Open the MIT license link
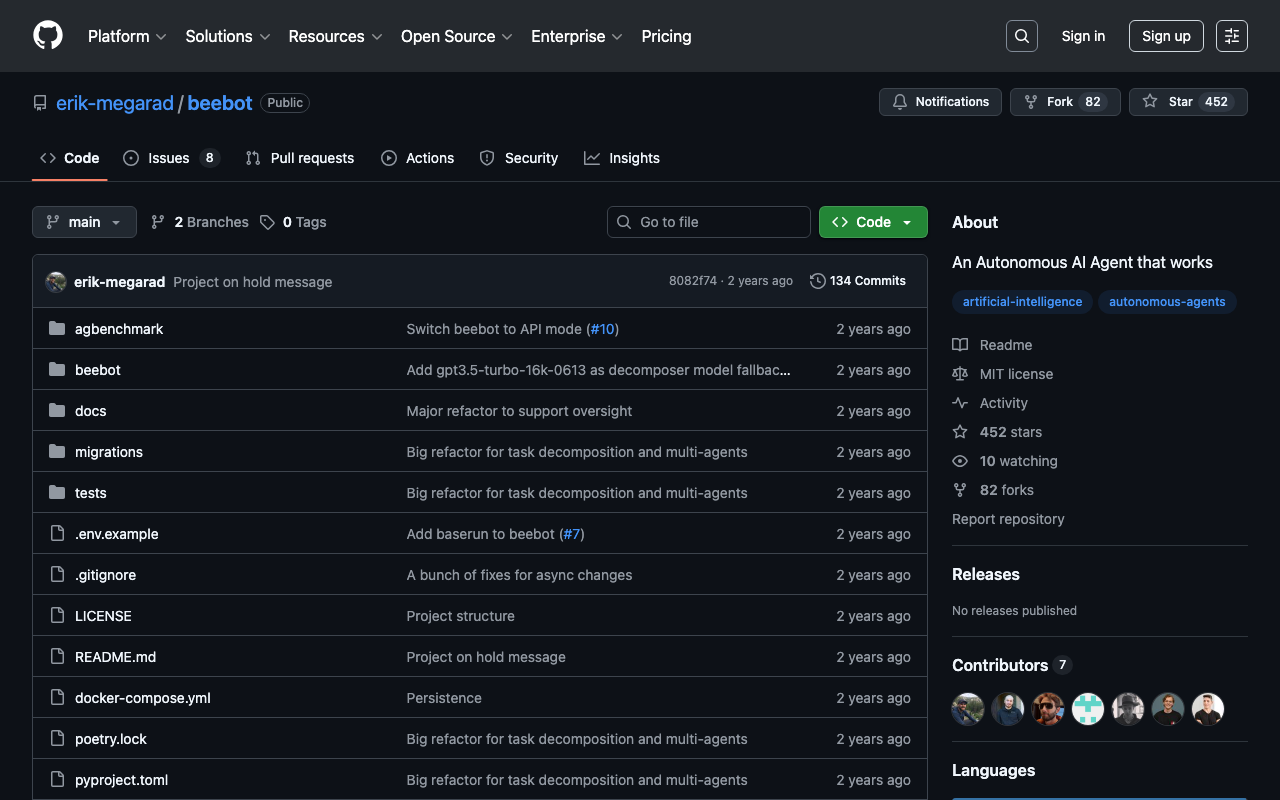This screenshot has width=1280, height=800. pyautogui.click(x=1016, y=374)
